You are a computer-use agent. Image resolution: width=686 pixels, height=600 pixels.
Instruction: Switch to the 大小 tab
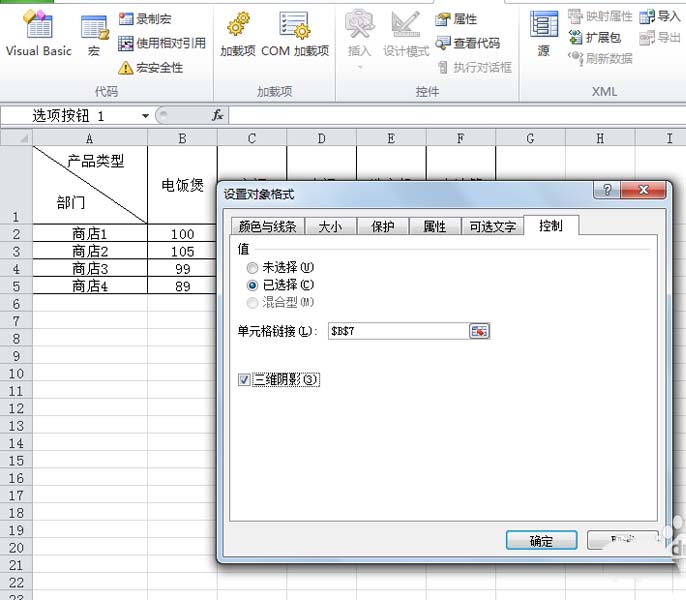point(330,226)
